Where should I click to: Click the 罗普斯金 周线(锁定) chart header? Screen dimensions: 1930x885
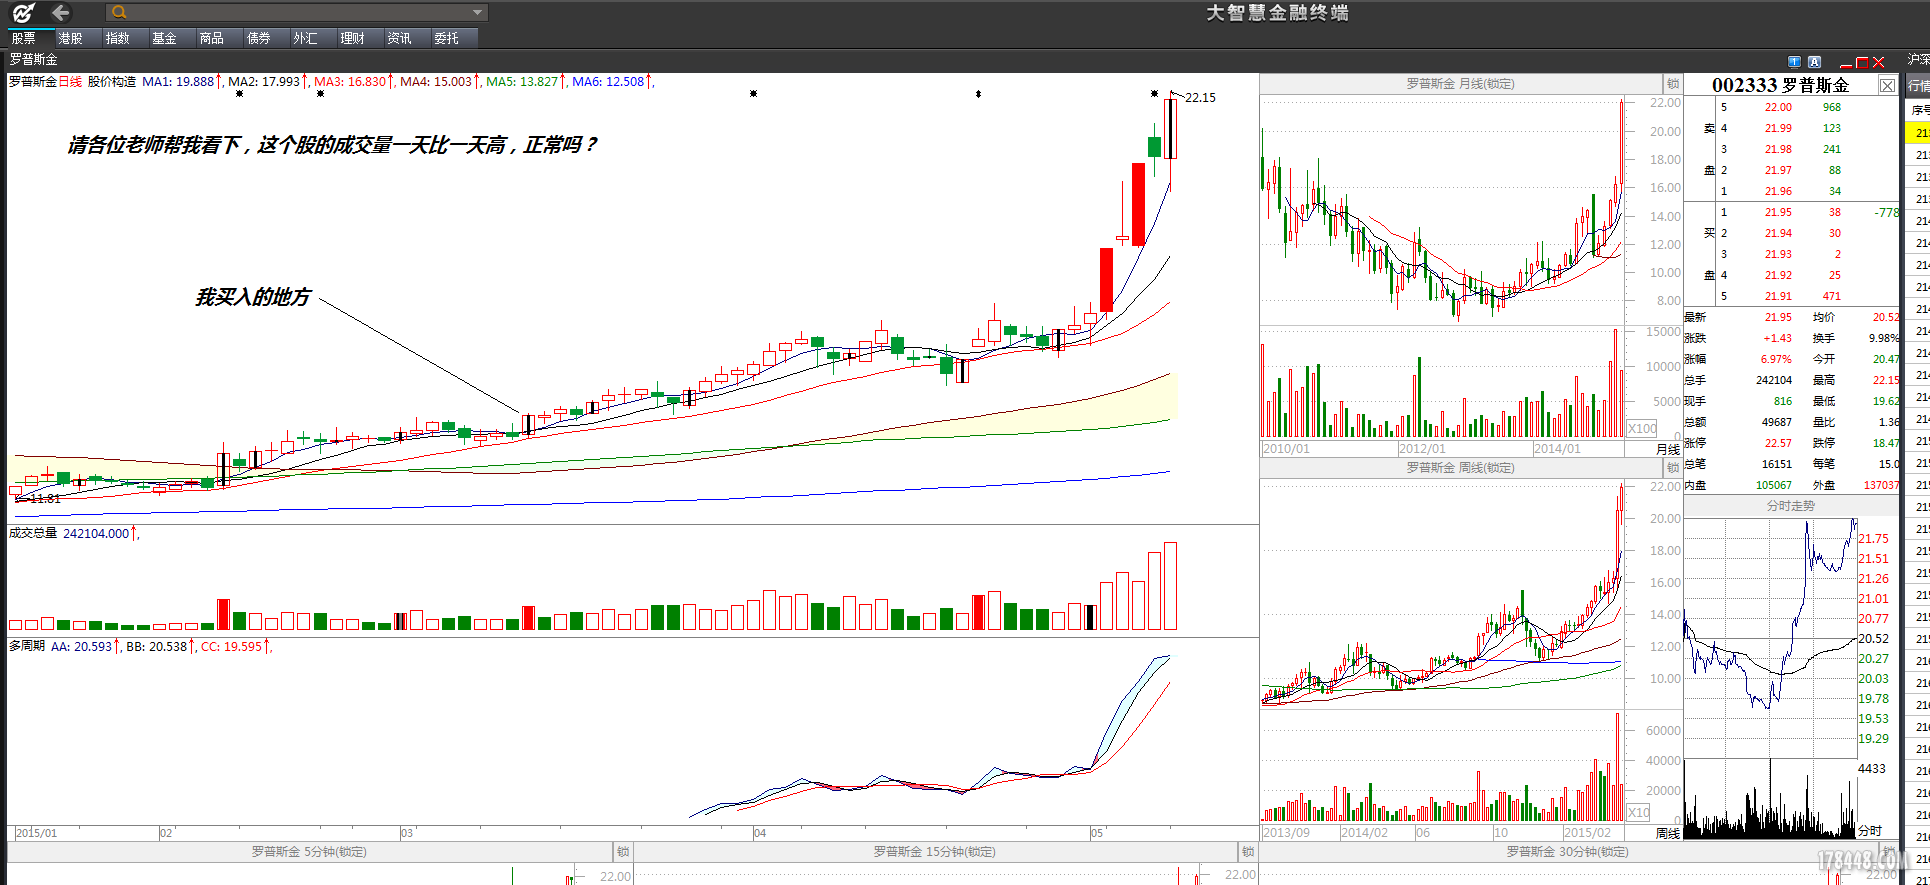[x=1460, y=468]
